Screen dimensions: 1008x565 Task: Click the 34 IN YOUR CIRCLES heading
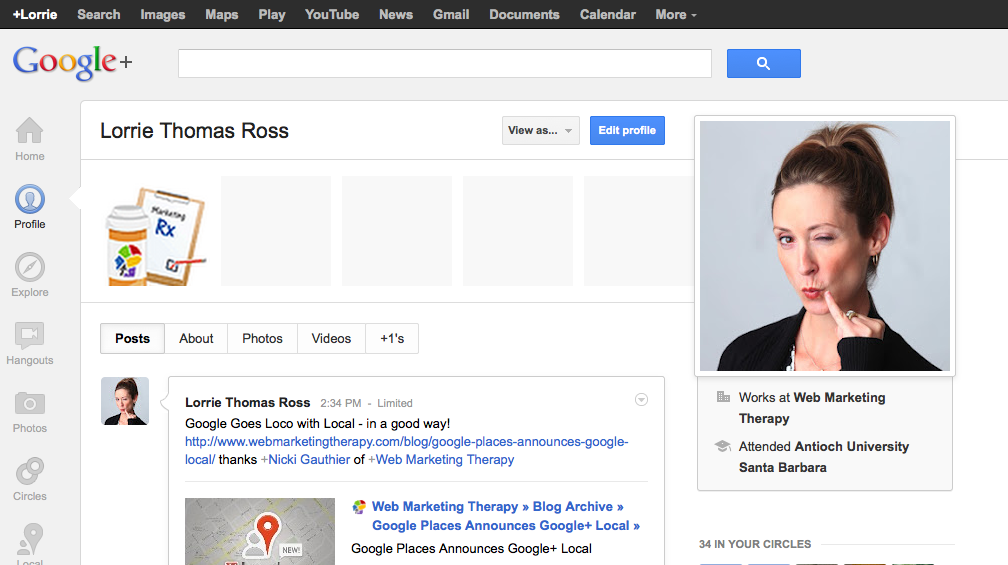(x=755, y=544)
